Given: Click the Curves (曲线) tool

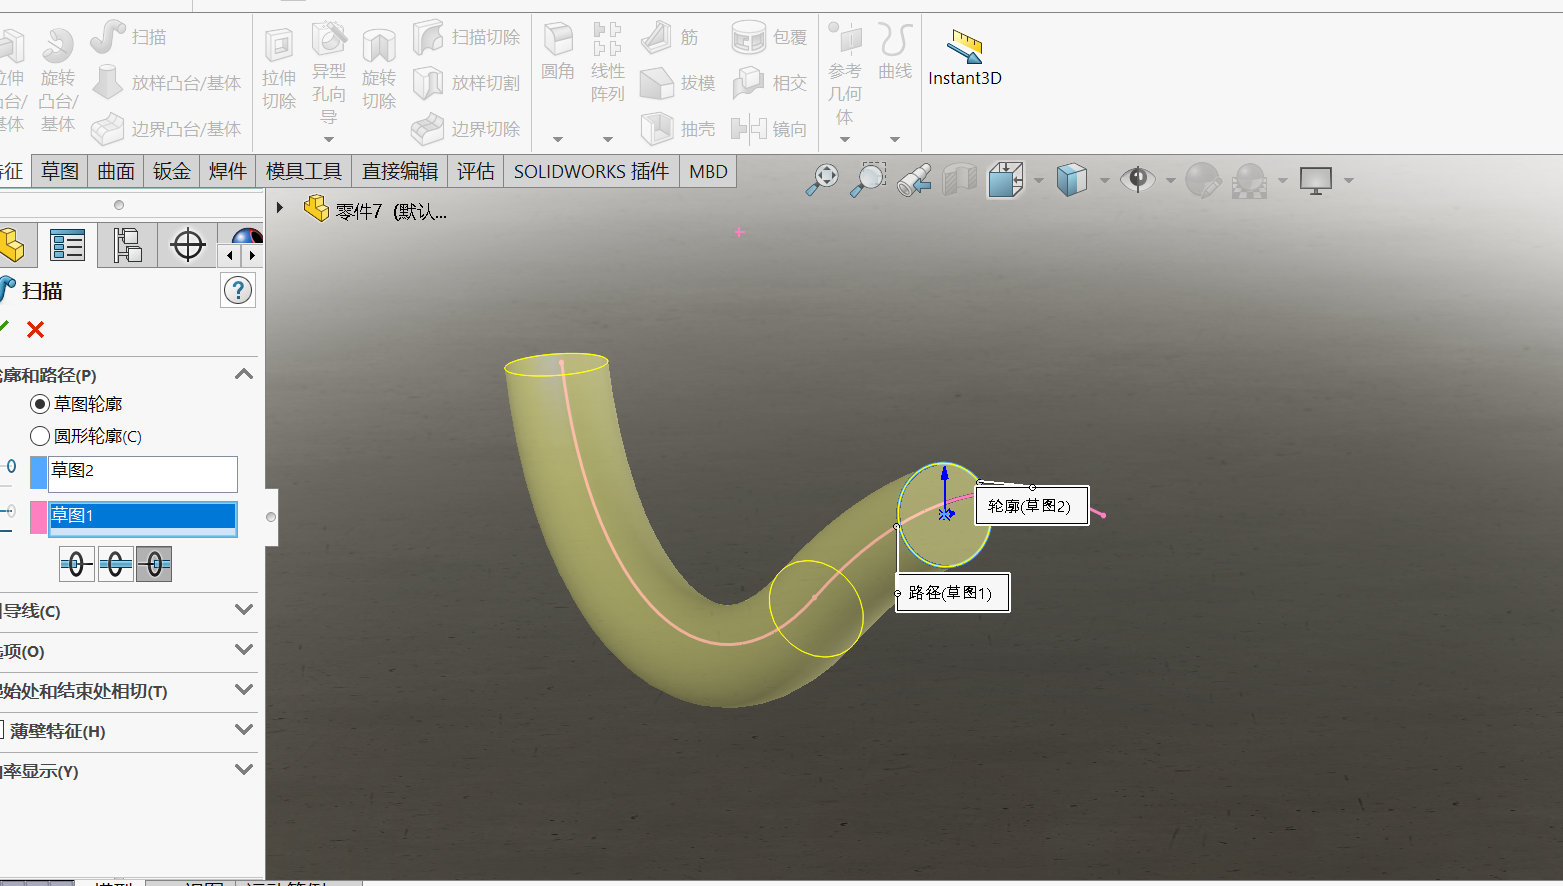Looking at the screenshot, I should (895, 52).
